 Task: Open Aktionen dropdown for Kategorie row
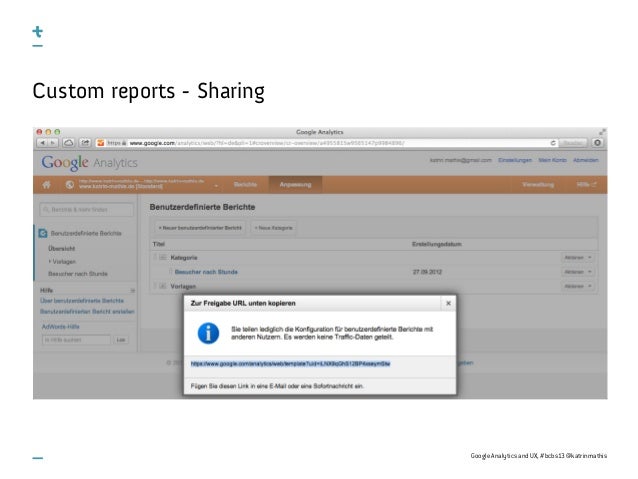(577, 258)
